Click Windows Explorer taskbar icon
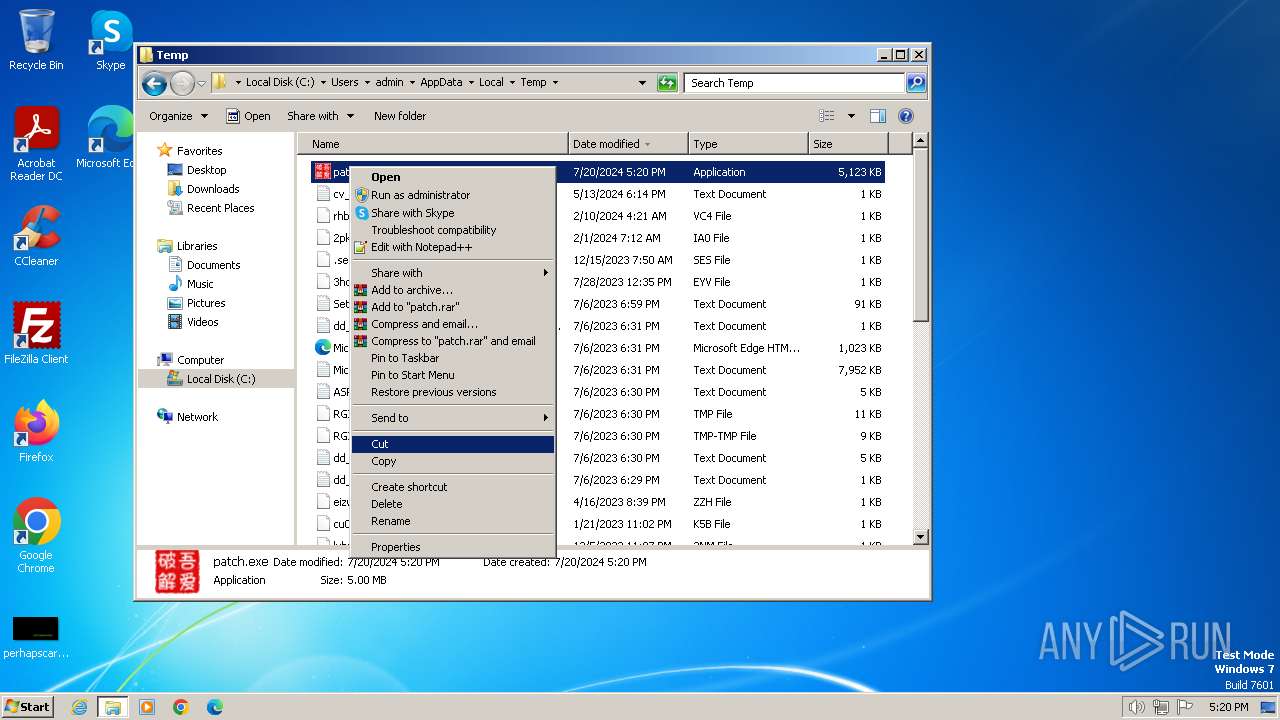The image size is (1280, 720). point(113,707)
